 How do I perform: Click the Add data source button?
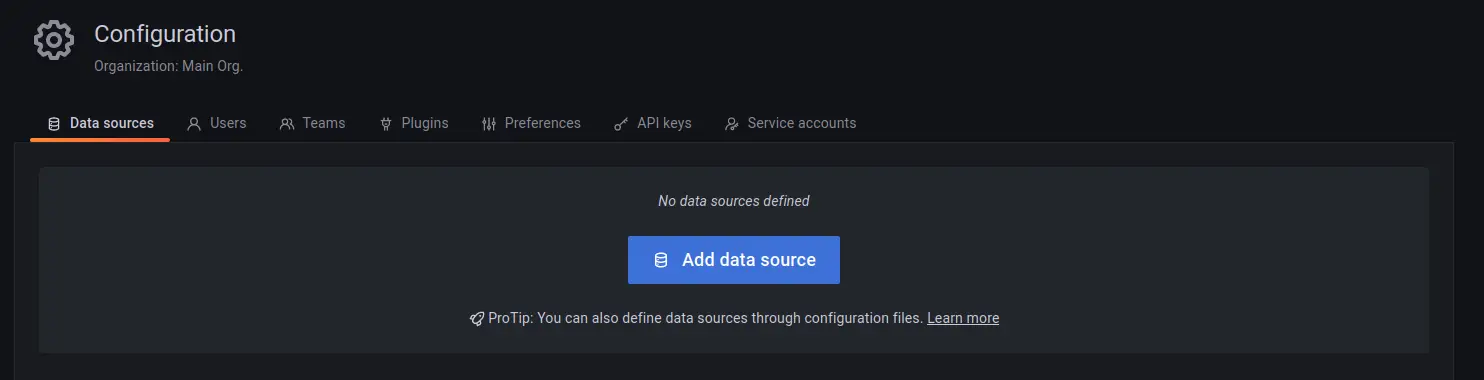click(734, 260)
